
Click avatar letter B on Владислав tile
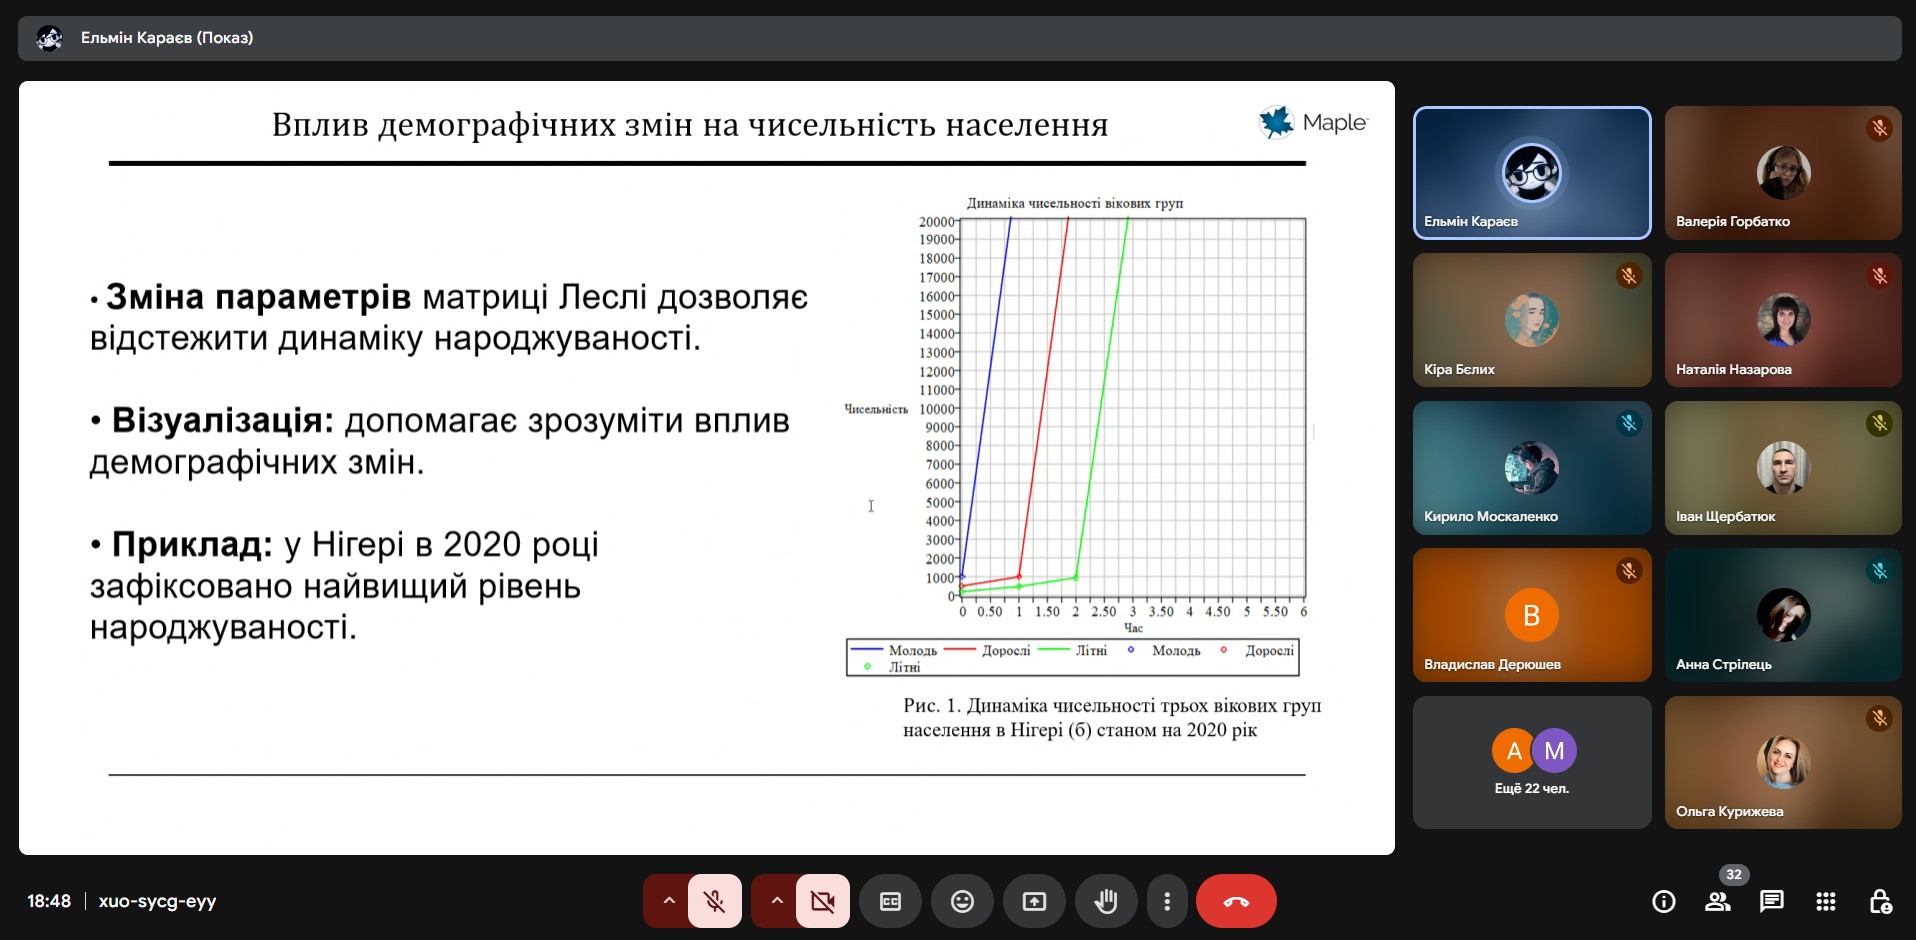pos(1531,615)
